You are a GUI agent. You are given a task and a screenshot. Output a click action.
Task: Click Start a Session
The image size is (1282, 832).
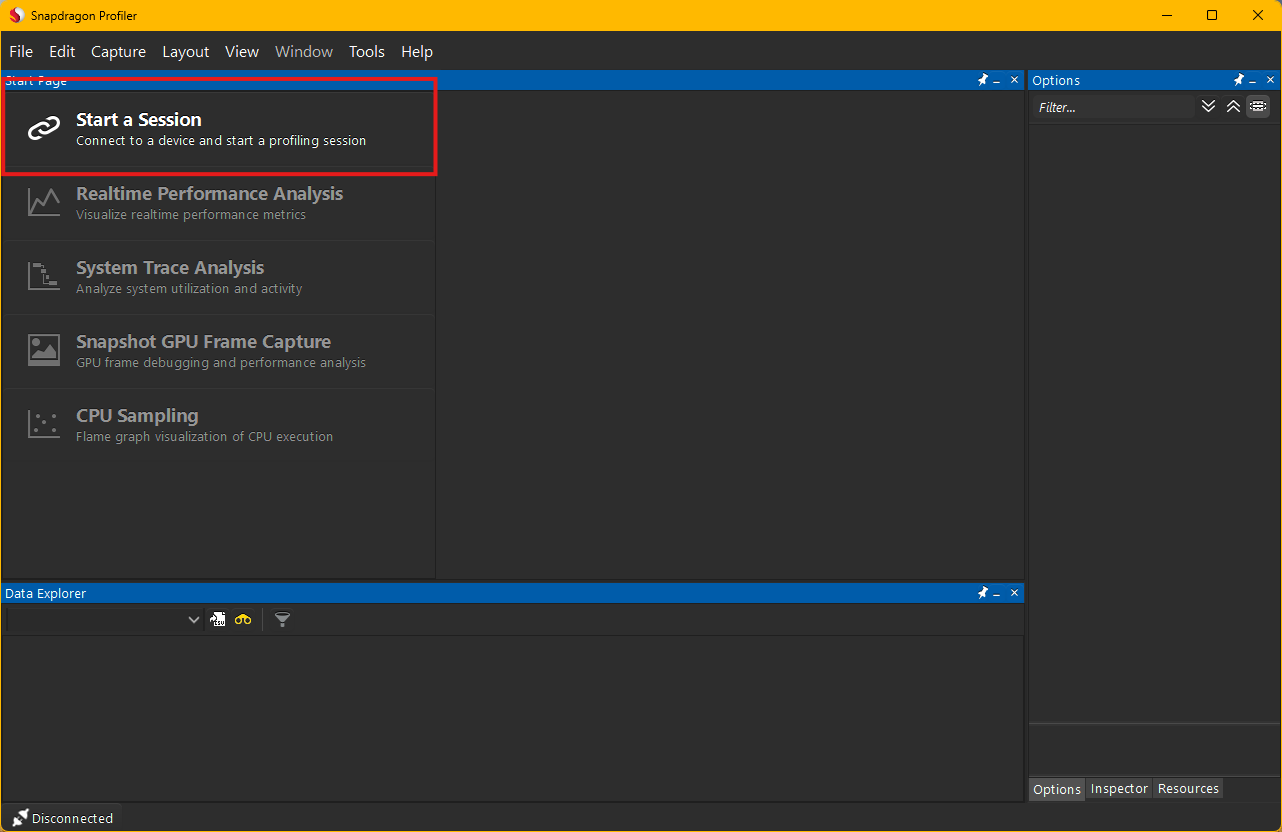pyautogui.click(x=219, y=129)
